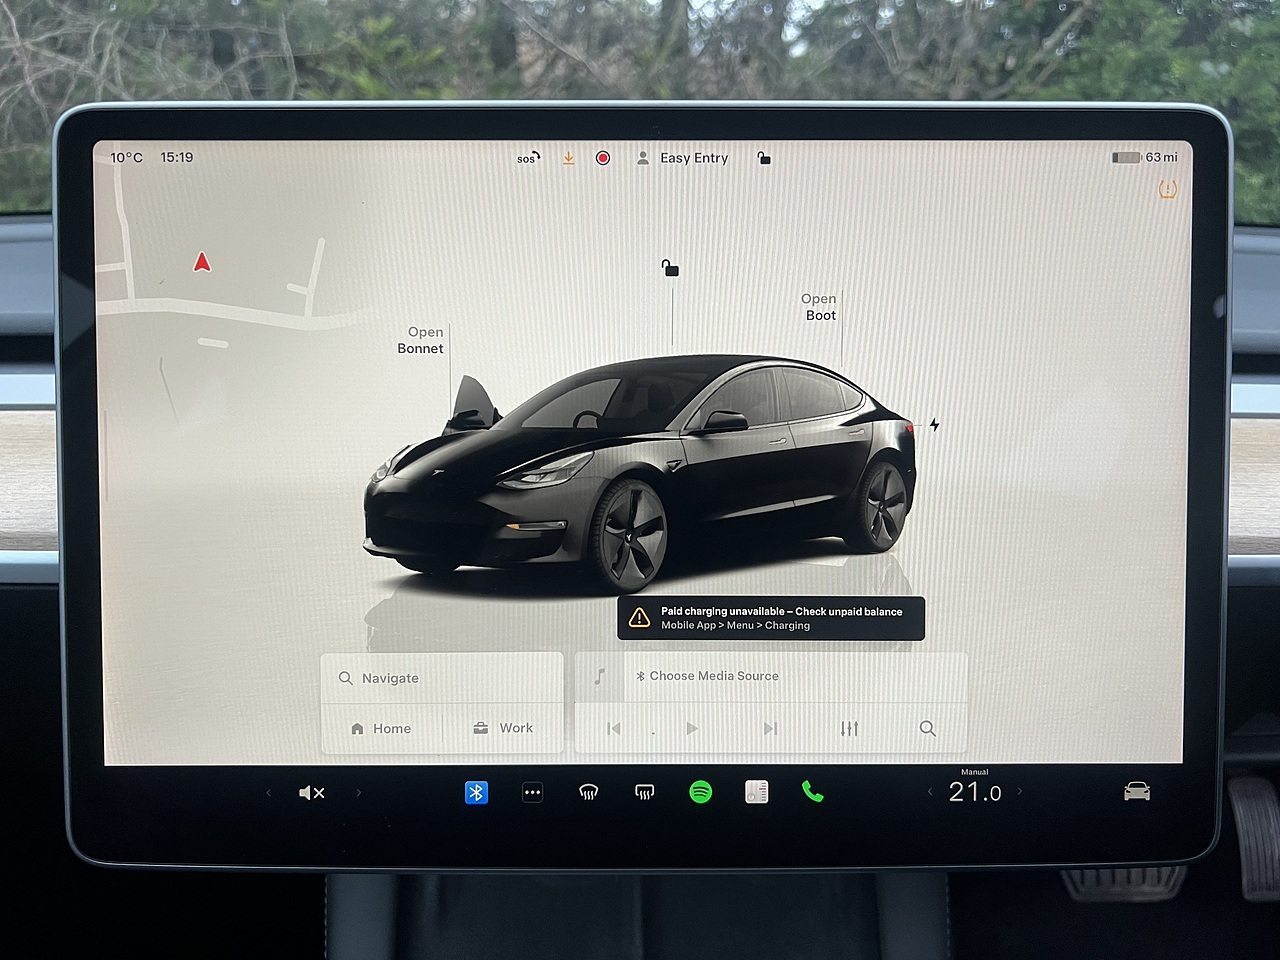Image resolution: width=1280 pixels, height=960 pixels.
Task: Tap the Navigate search field
Action: tap(441, 678)
